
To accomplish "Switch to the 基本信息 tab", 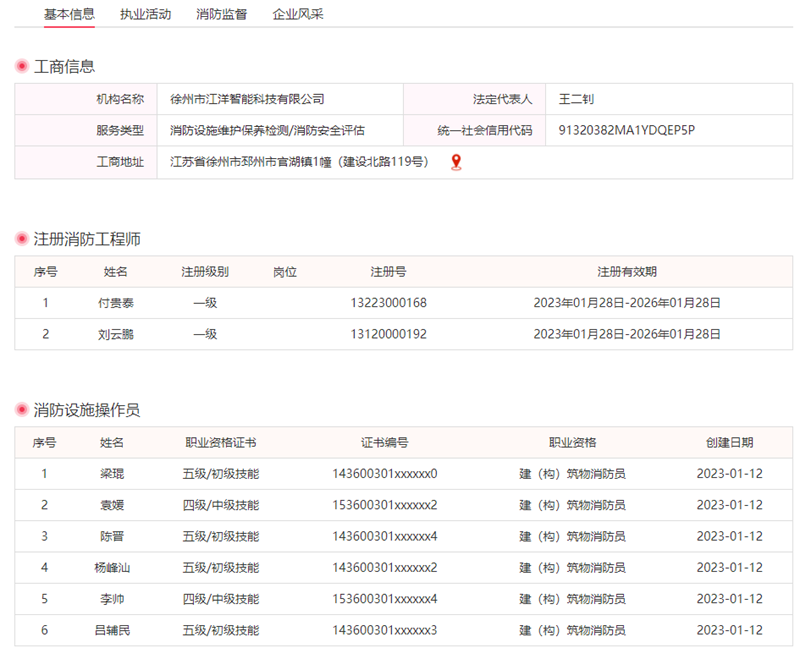I will point(69,14).
